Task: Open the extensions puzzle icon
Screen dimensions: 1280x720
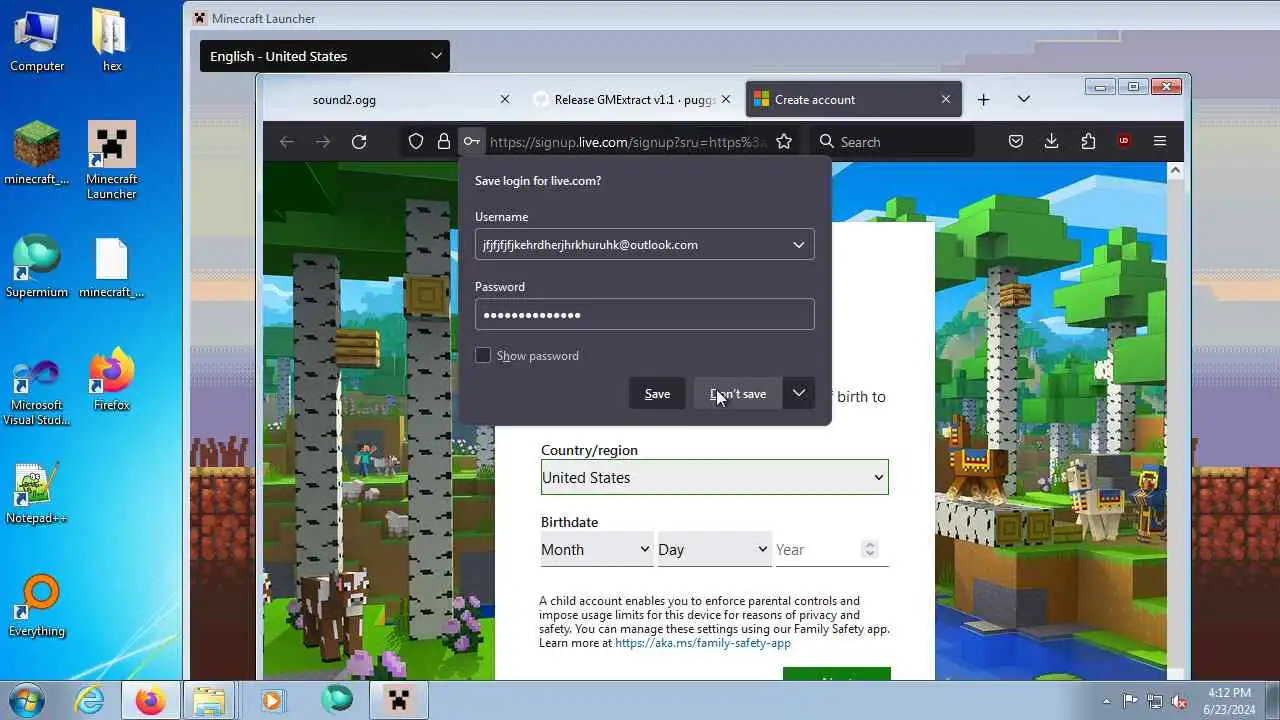Action: tap(1088, 142)
